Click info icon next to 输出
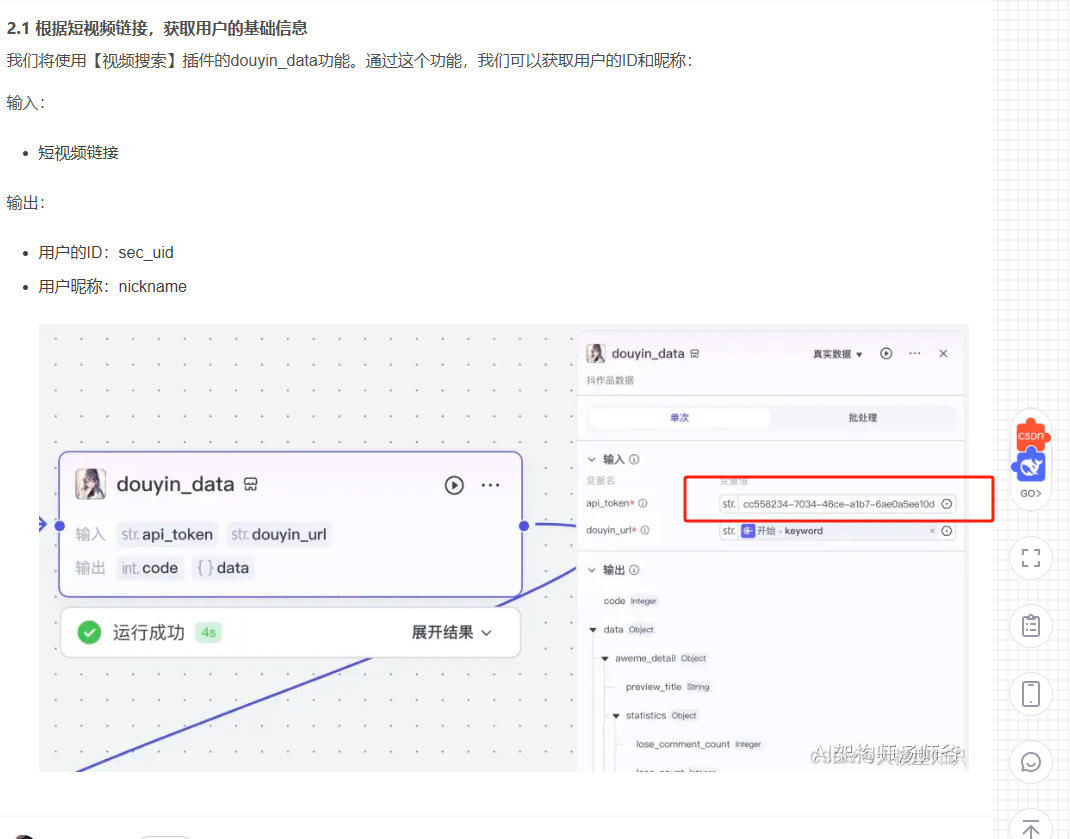Viewport: 1070px width, 839px height. click(x=634, y=570)
